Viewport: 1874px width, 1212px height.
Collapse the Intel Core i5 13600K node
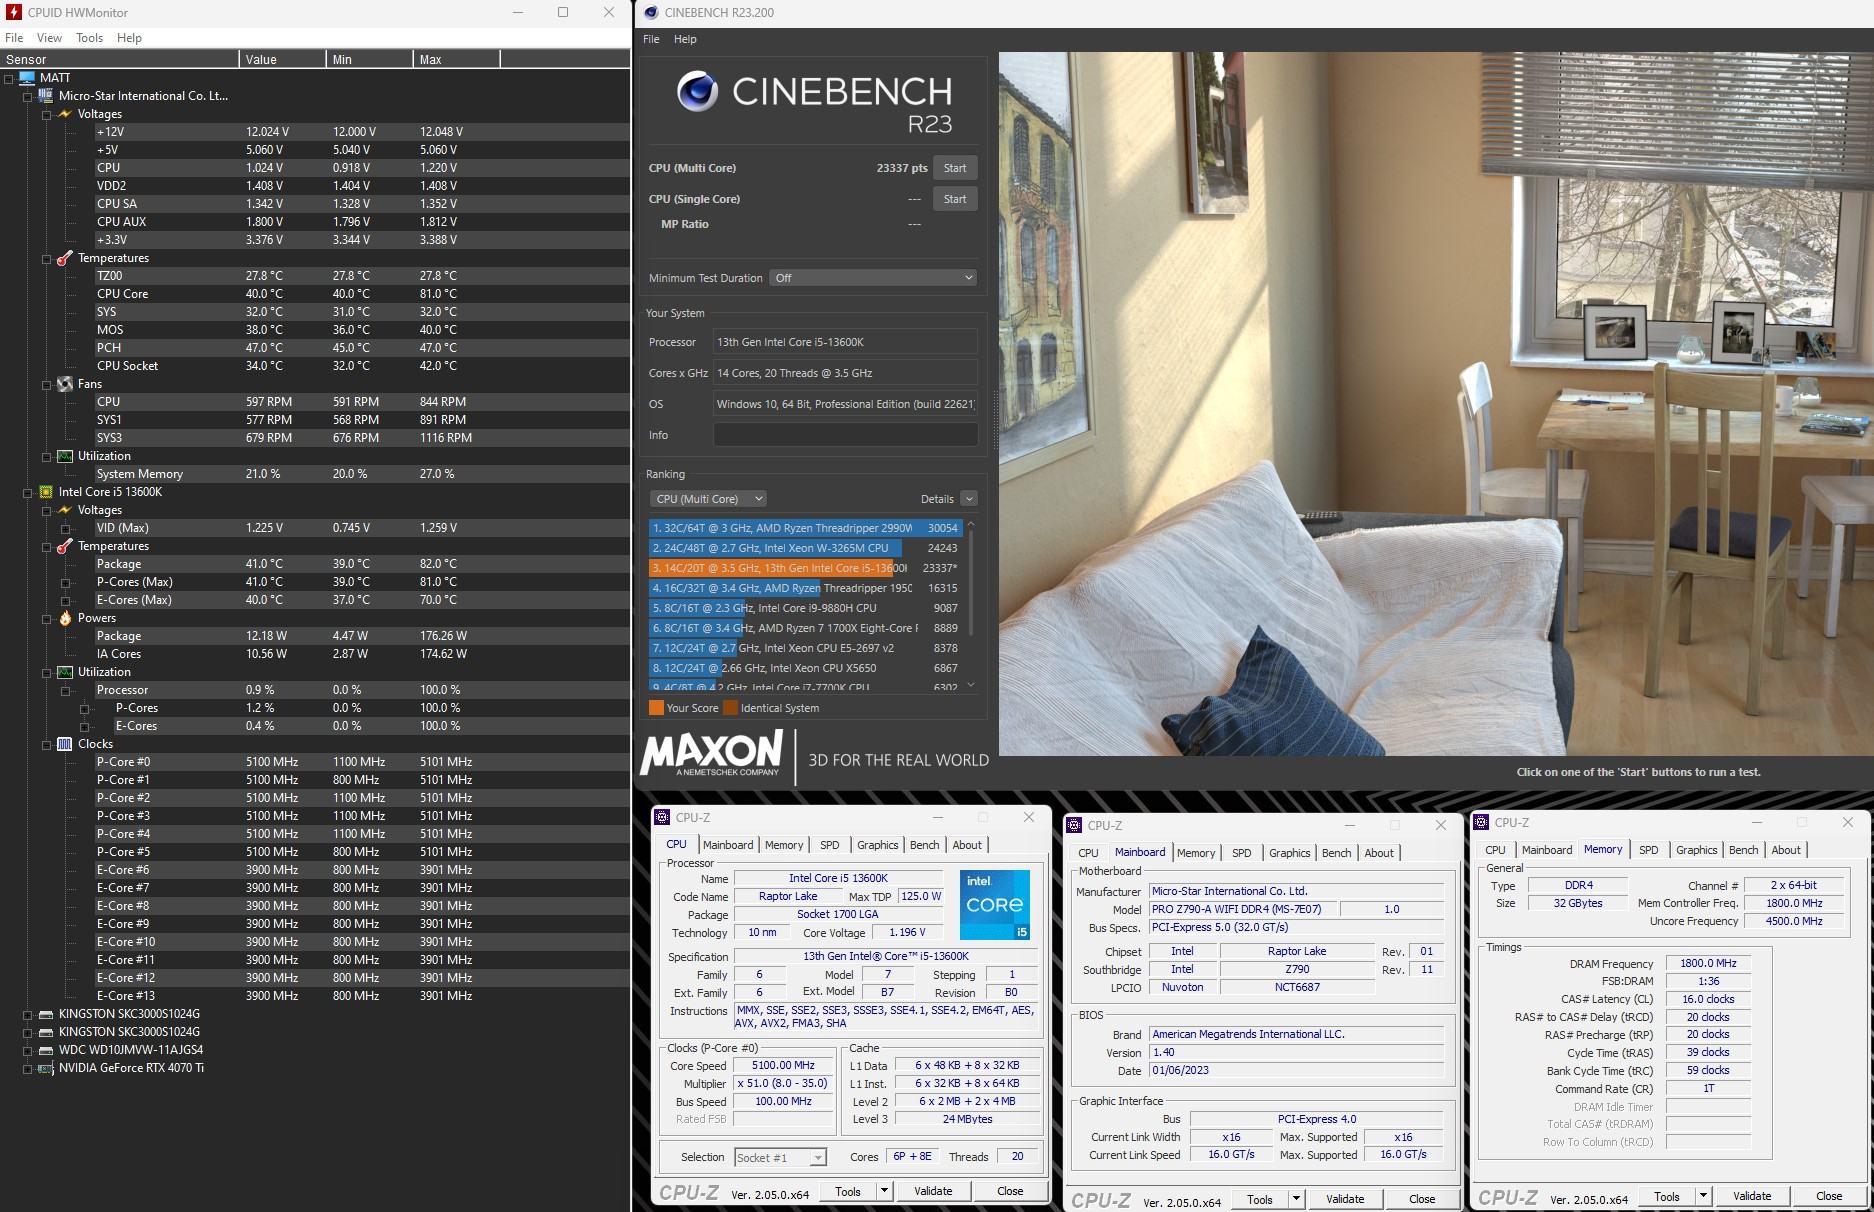click(x=28, y=492)
